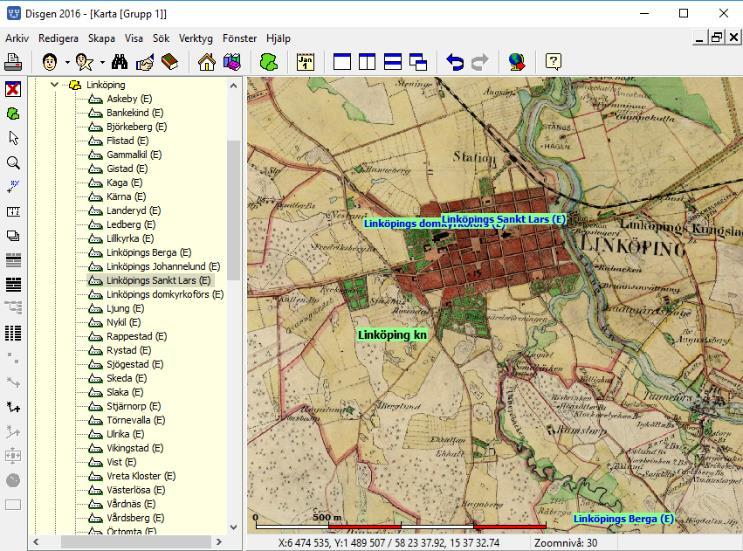743x551 pixels.
Task: Open the Hjälp menu
Action: point(278,38)
